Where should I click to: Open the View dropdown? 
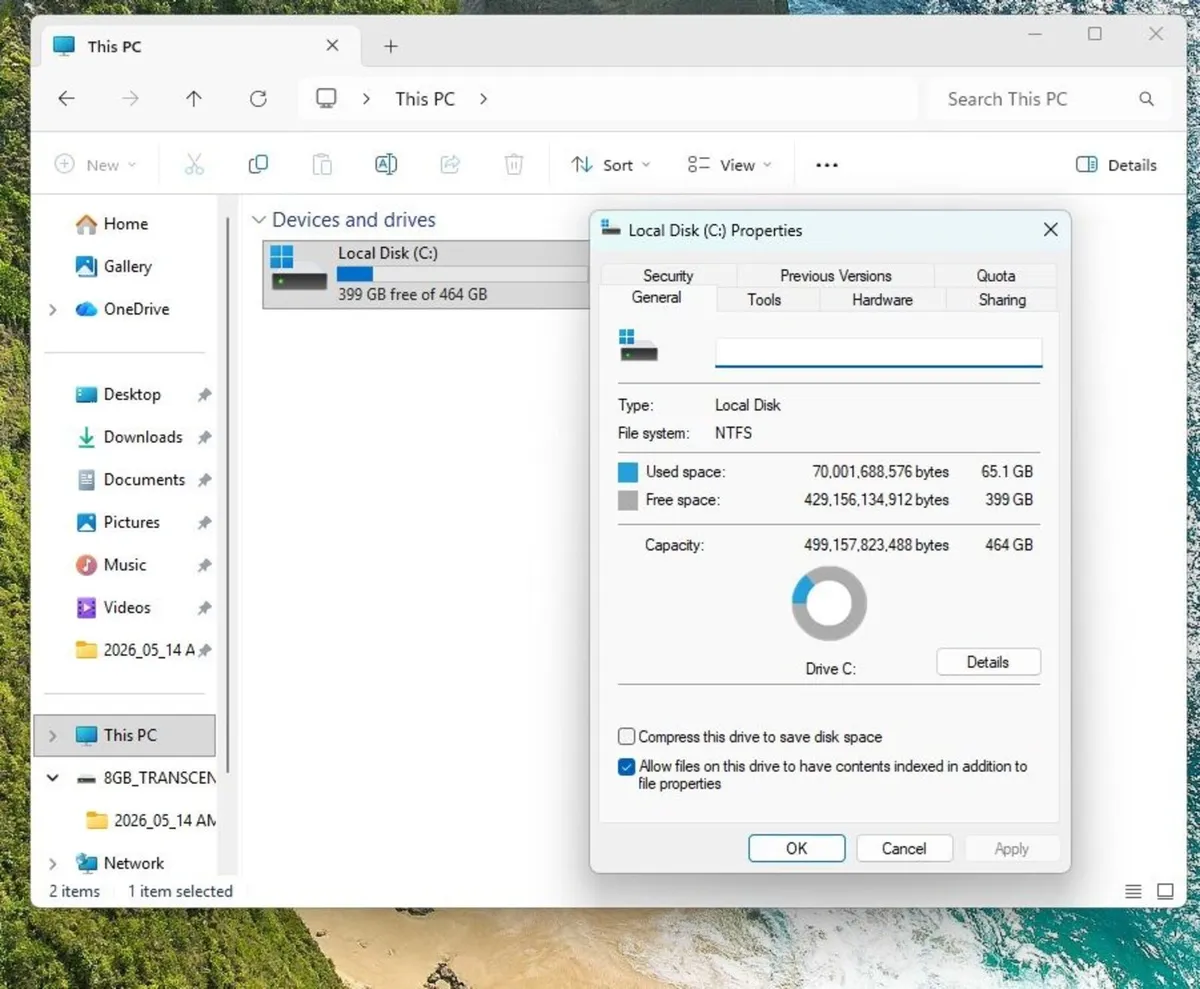point(730,165)
